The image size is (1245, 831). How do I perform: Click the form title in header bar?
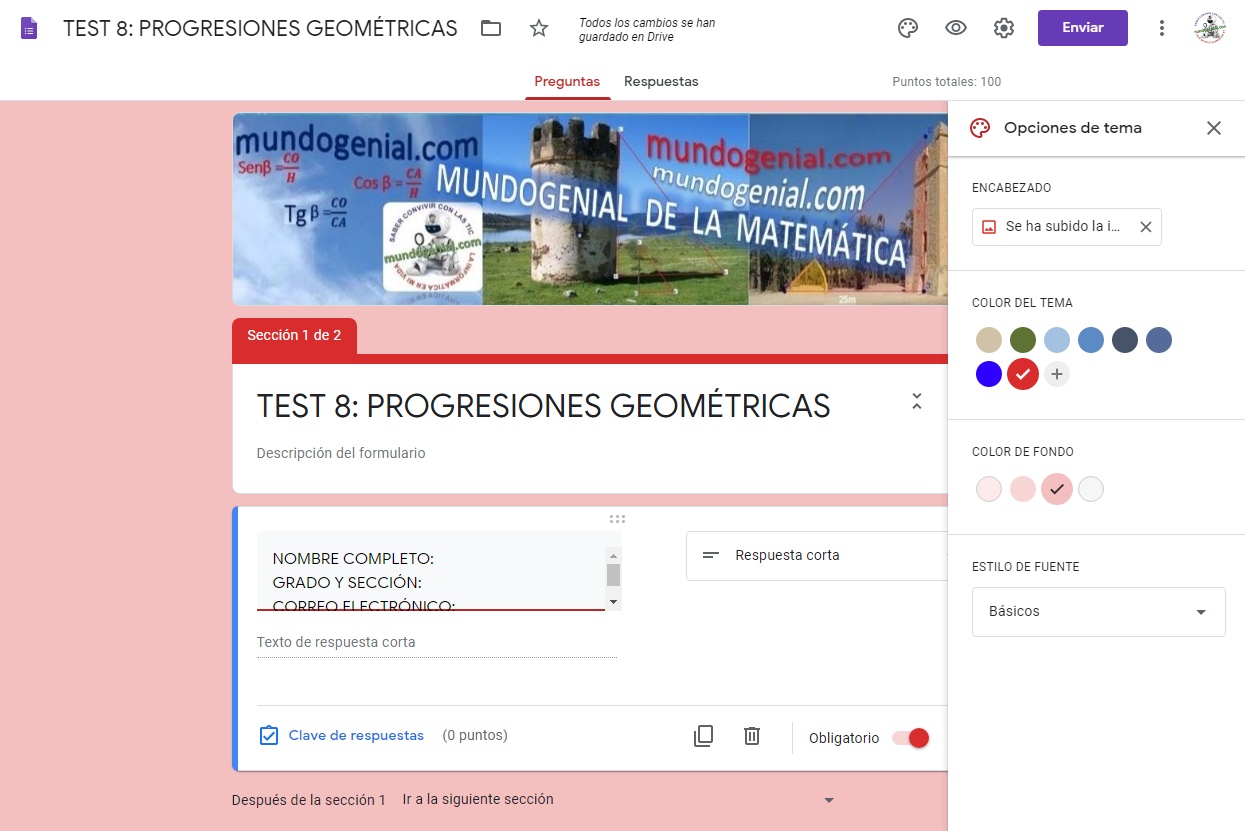point(261,28)
